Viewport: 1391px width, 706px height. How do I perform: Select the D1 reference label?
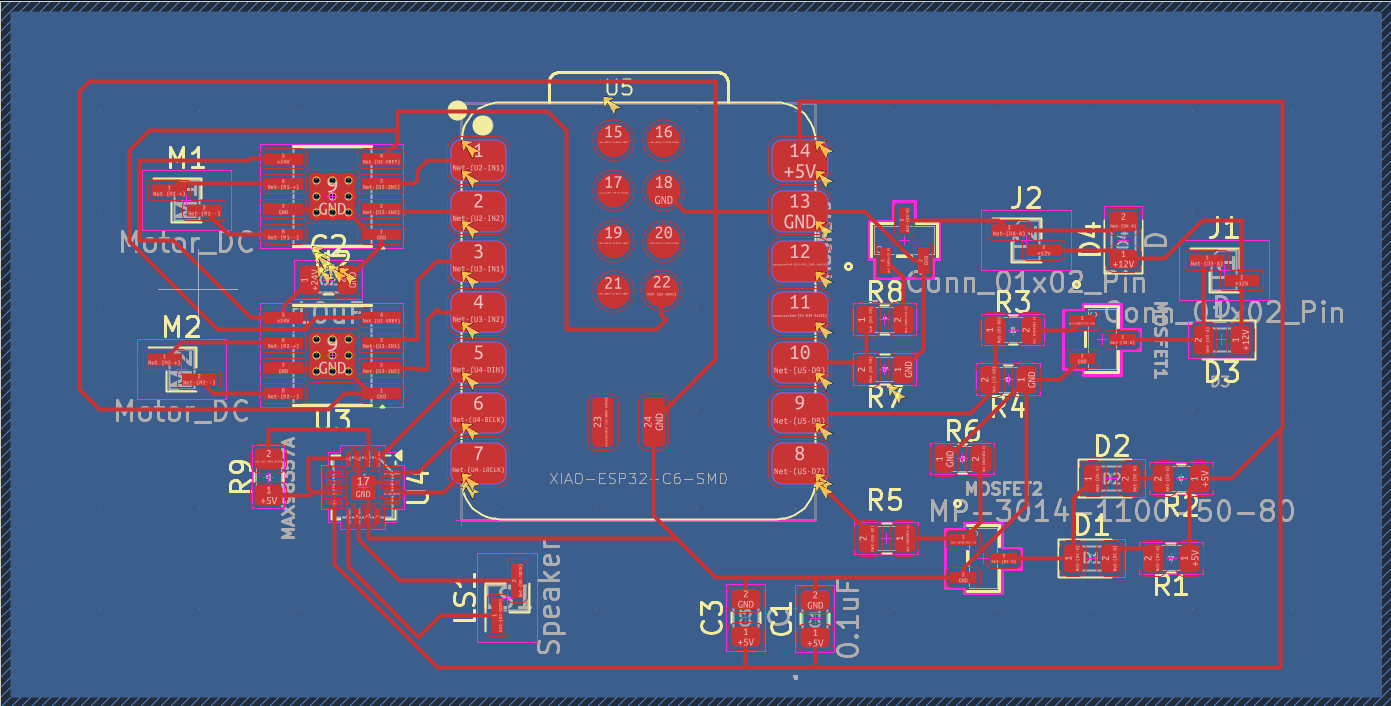[x=1091, y=524]
